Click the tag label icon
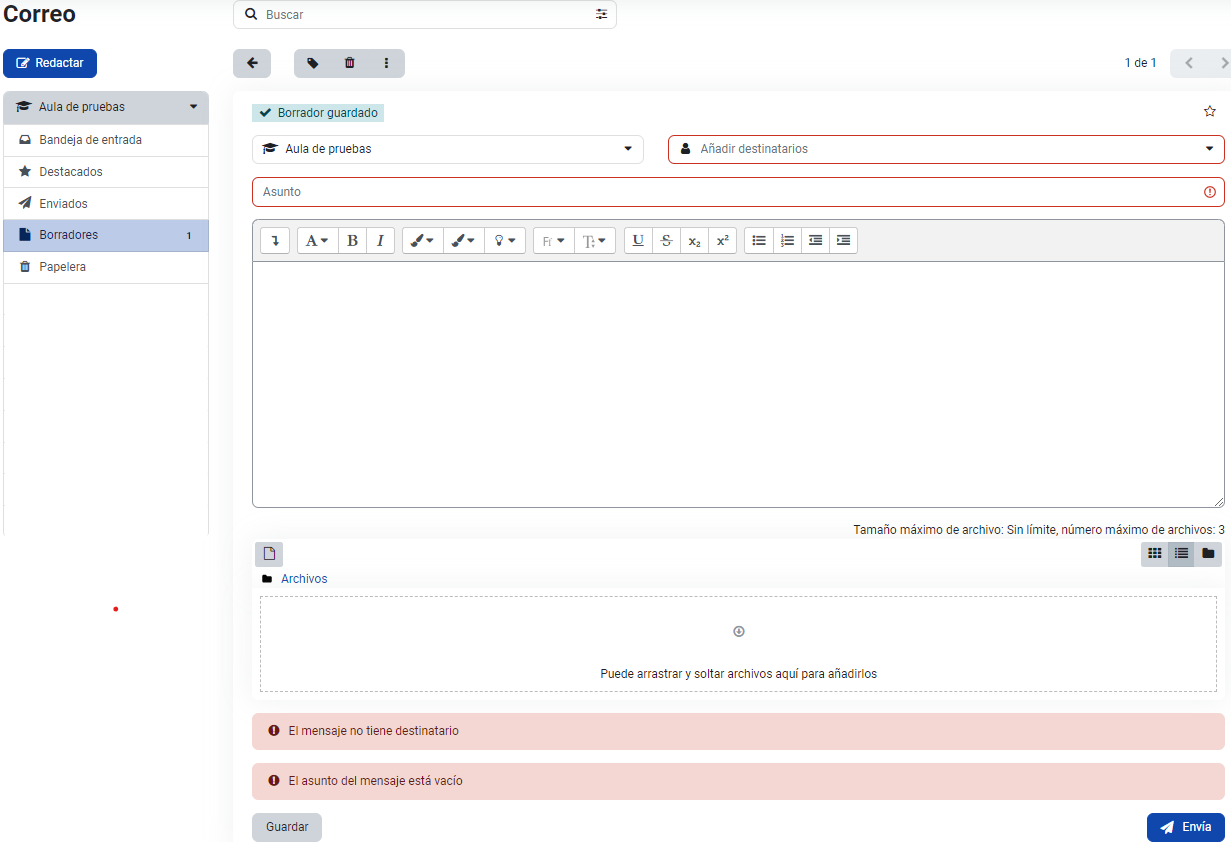The image size is (1231, 842). [312, 63]
